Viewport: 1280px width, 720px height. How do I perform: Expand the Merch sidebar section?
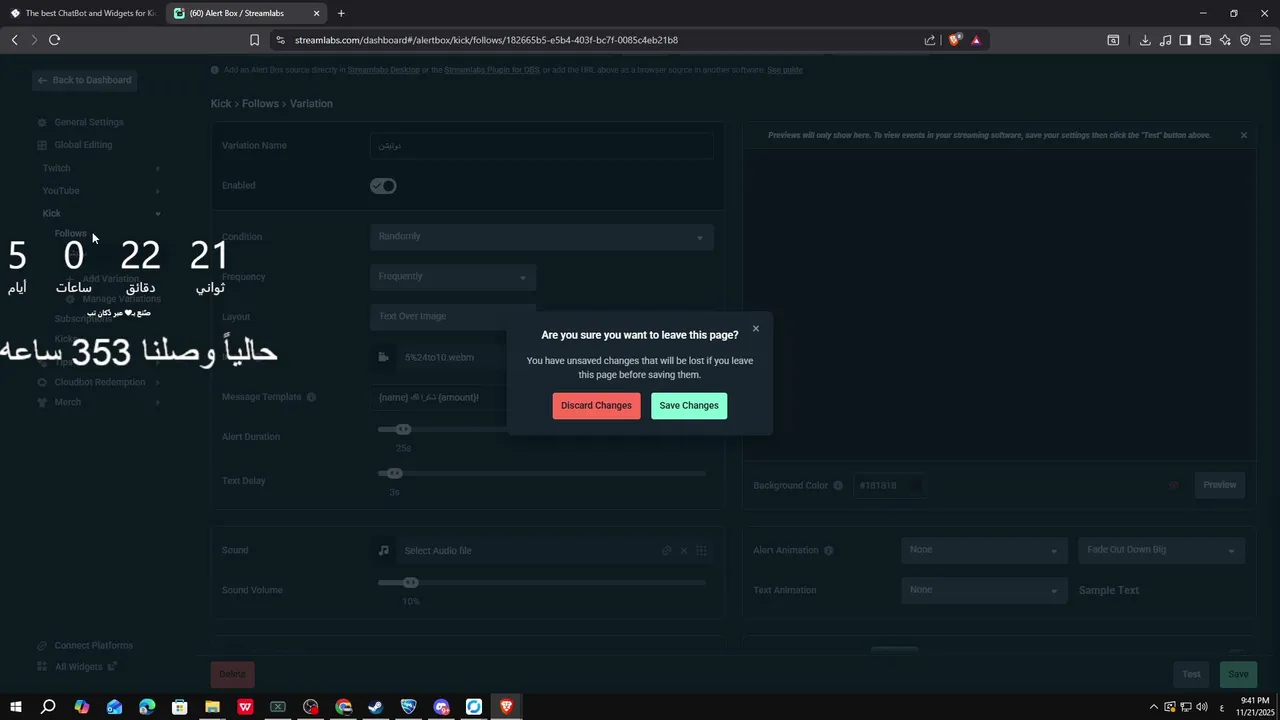100,402
